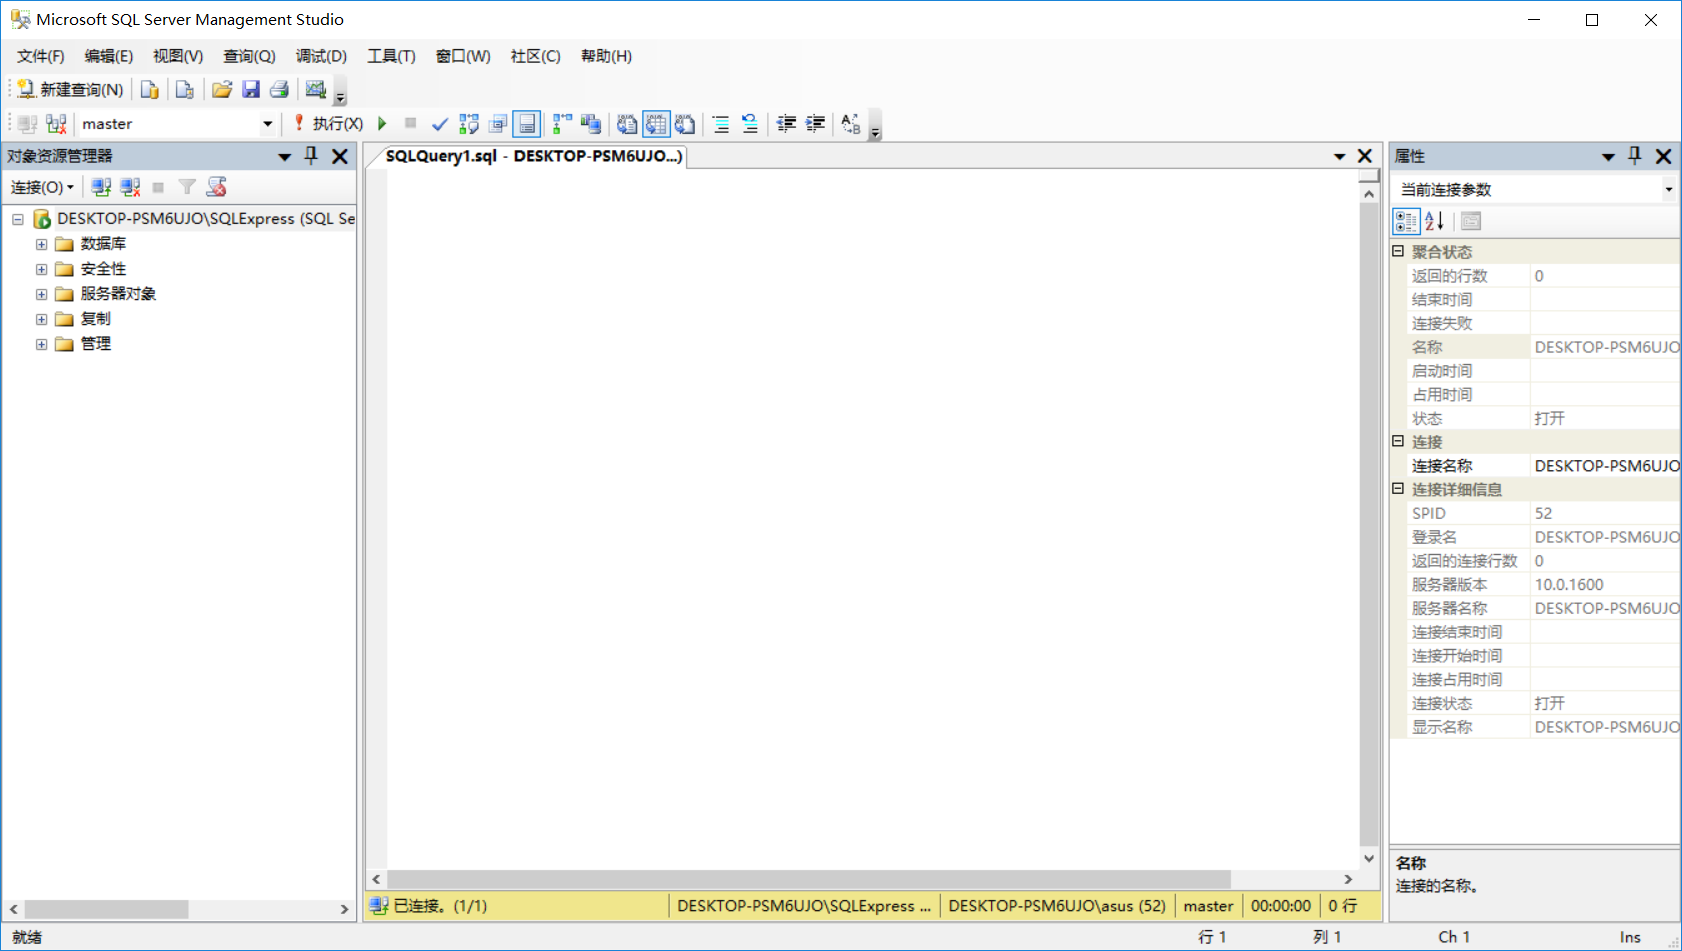Collapse the 连接详细信息 property category
Image resolution: width=1682 pixels, height=951 pixels.
[x=1398, y=488]
